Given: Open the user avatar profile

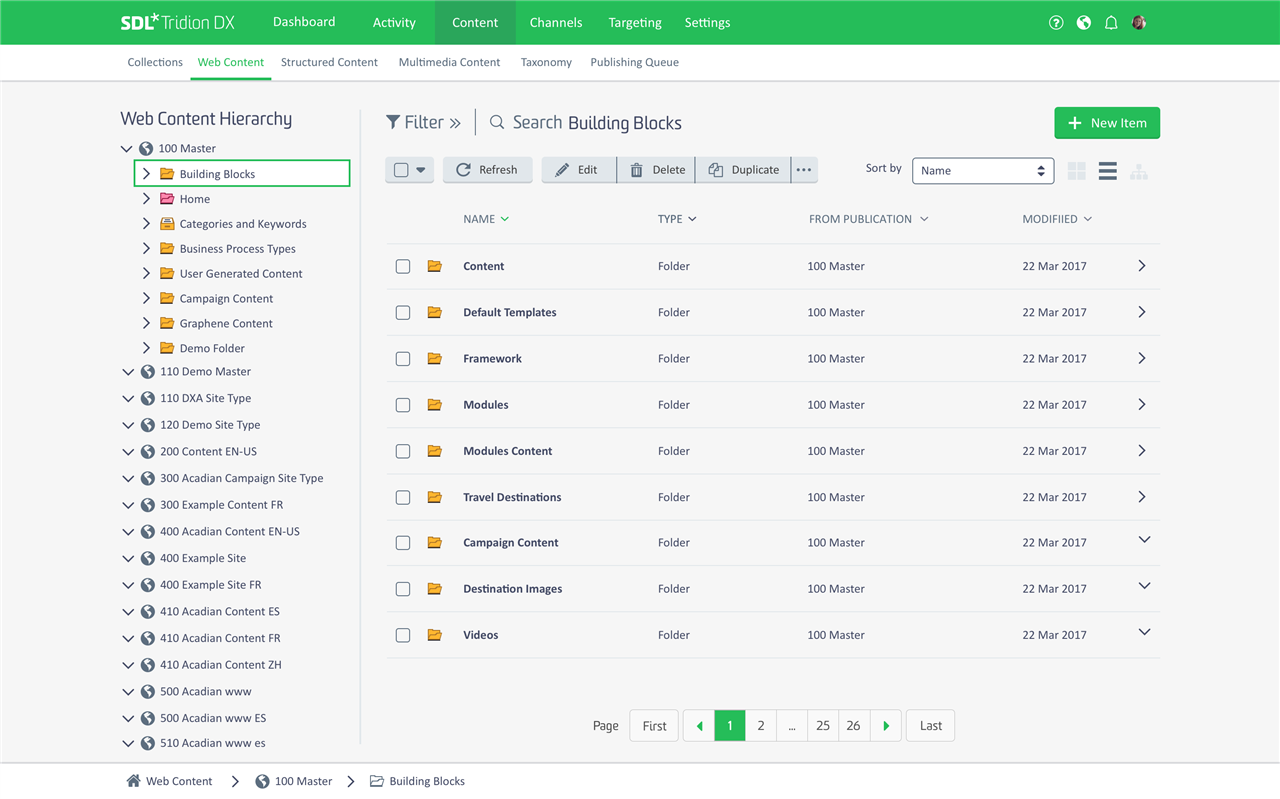Looking at the screenshot, I should click(1139, 22).
